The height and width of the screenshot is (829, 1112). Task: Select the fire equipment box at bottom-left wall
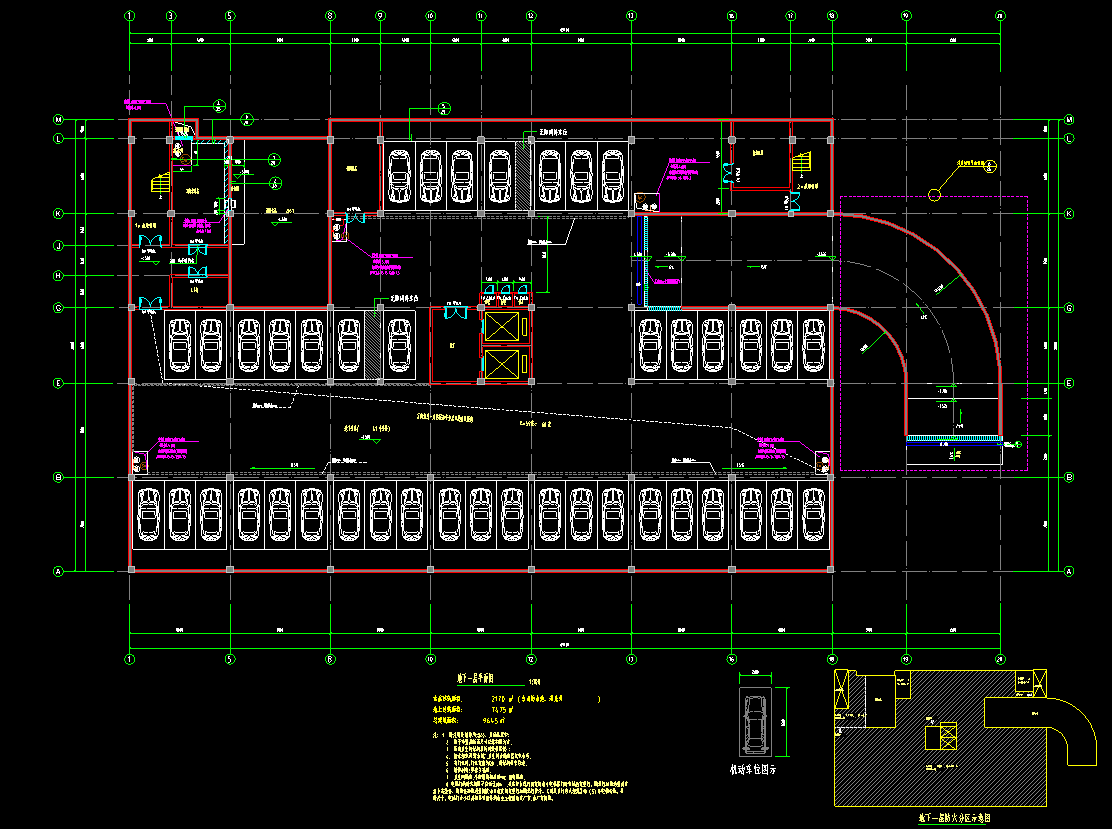[139, 462]
